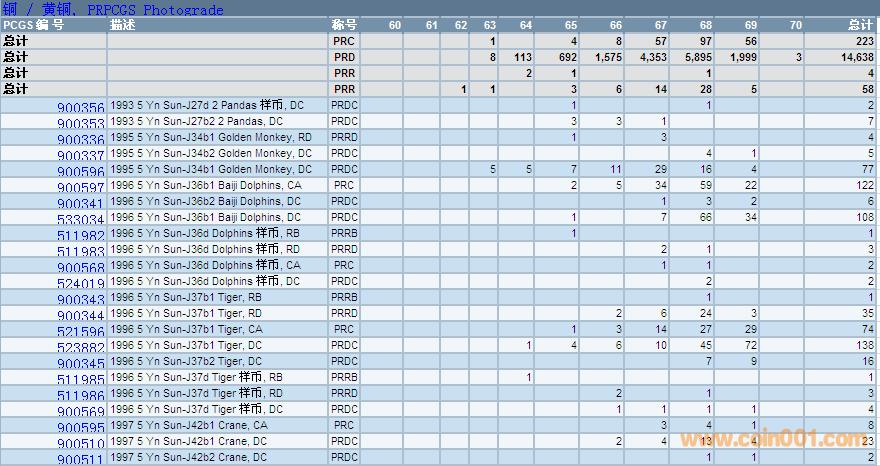Click PCGS number 900510 Crane link
The image size is (880, 466).
pyautogui.click(x=81, y=444)
